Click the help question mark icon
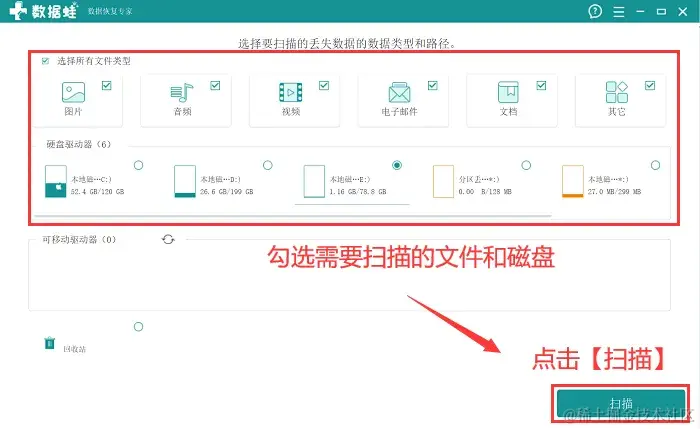Screen dimensions: 700x429 click(x=595, y=11)
